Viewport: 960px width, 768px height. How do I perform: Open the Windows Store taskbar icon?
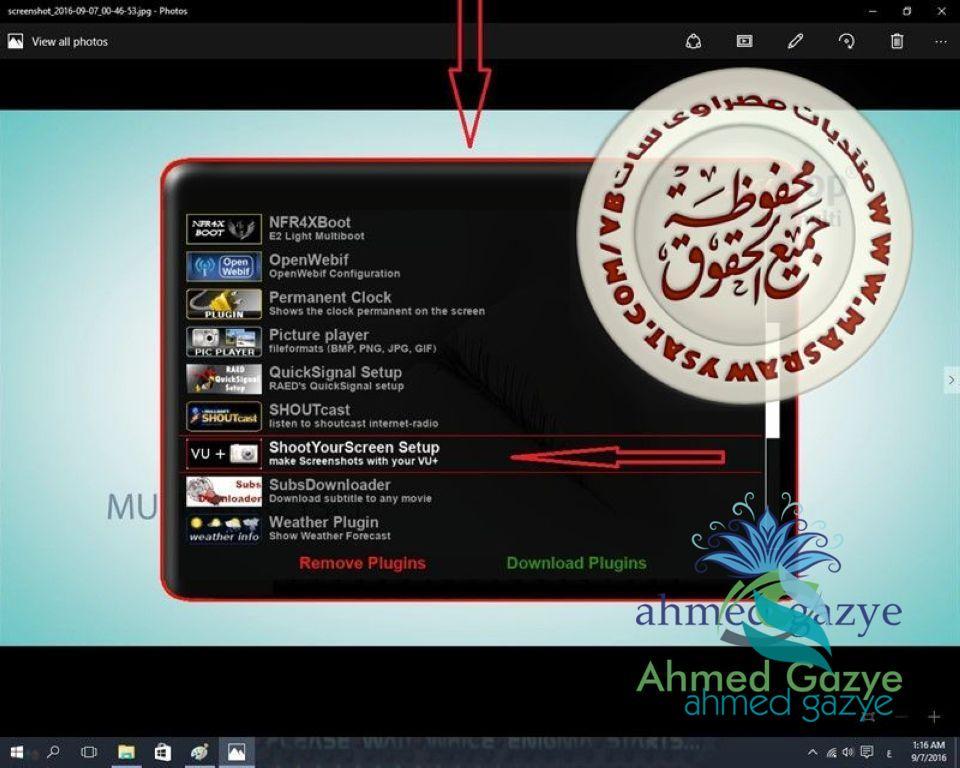(x=163, y=752)
